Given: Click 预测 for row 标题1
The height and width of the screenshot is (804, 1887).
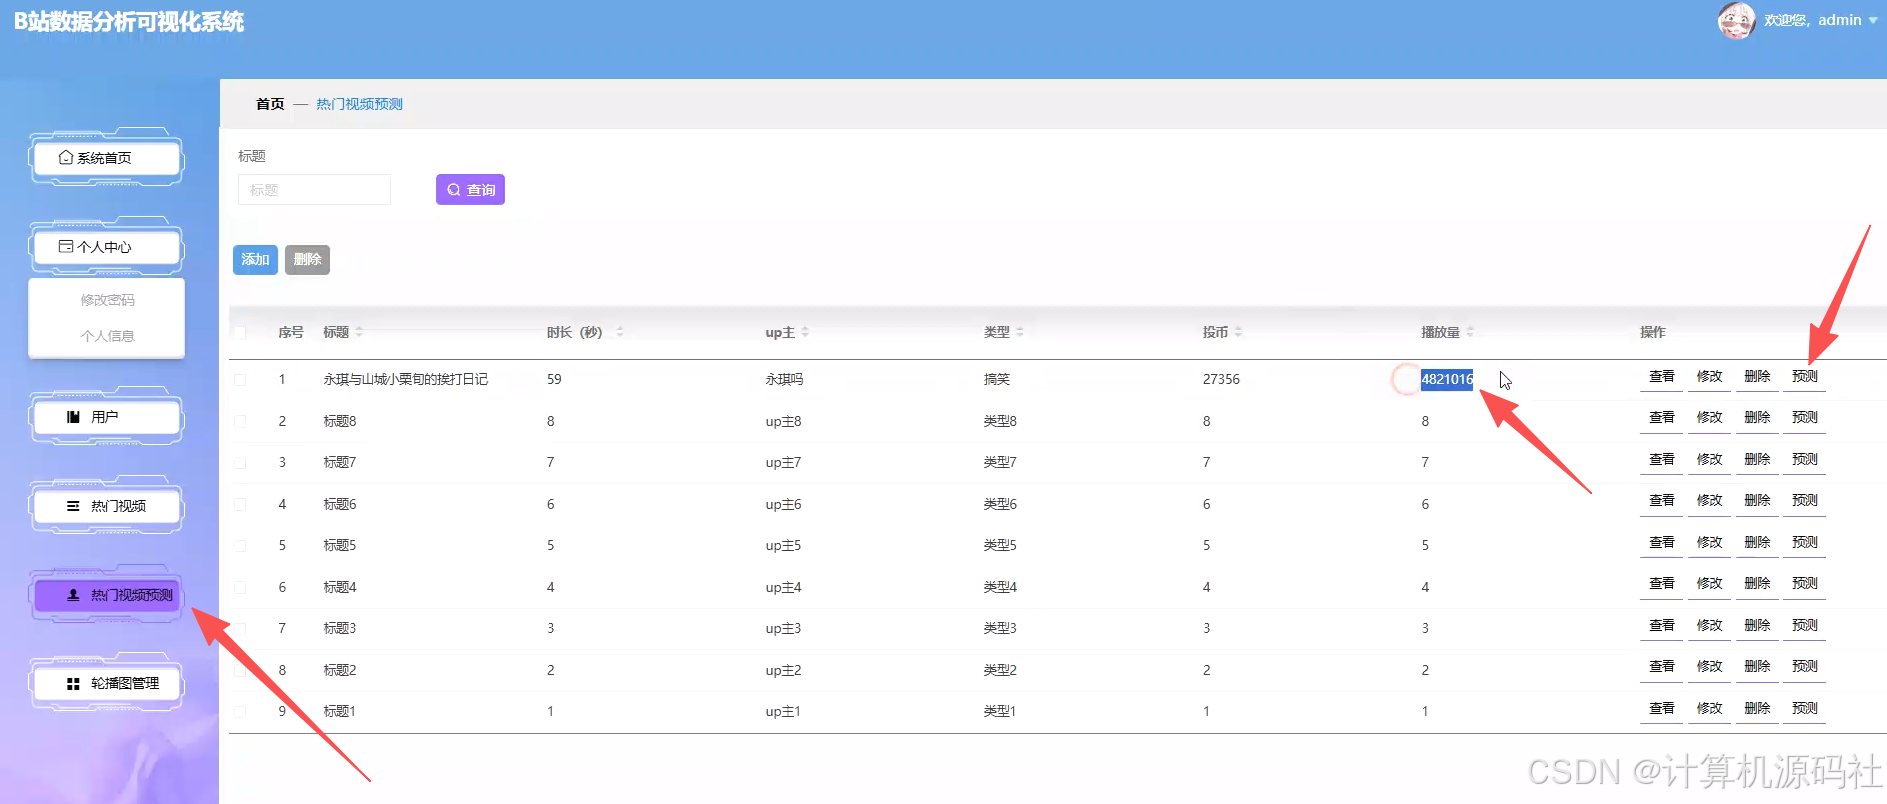Looking at the screenshot, I should click(x=1805, y=709).
